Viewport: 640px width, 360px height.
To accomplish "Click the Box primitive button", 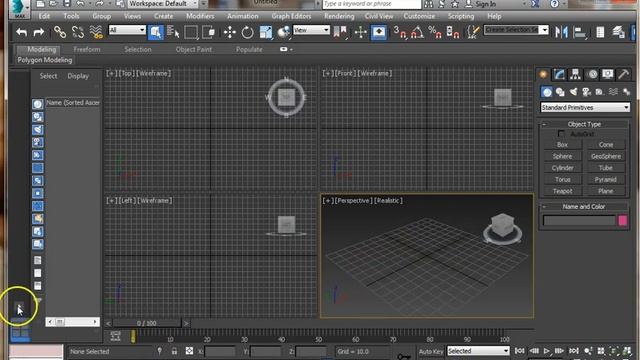I will (562, 144).
